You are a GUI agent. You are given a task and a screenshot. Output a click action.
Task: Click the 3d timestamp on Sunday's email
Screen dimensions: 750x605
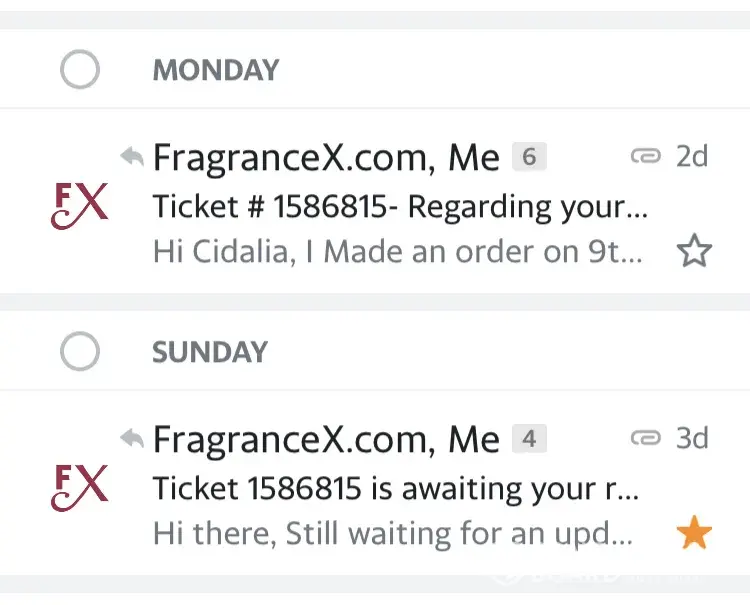(692, 438)
